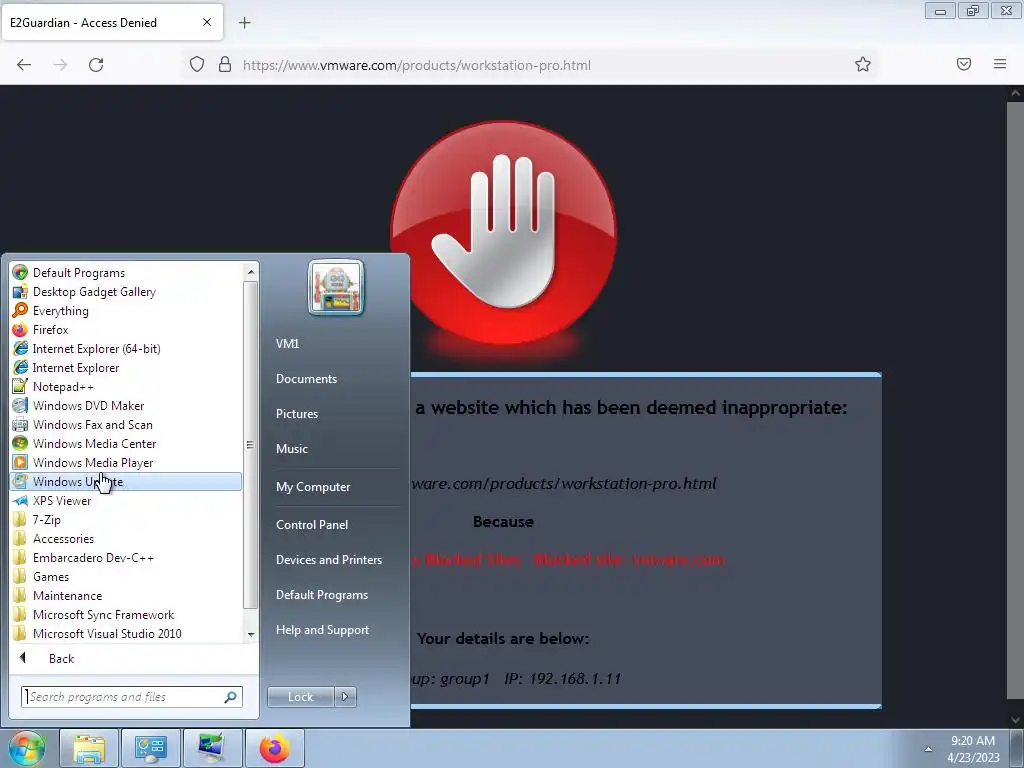
Task: Click the Lock button
Action: (x=300, y=697)
